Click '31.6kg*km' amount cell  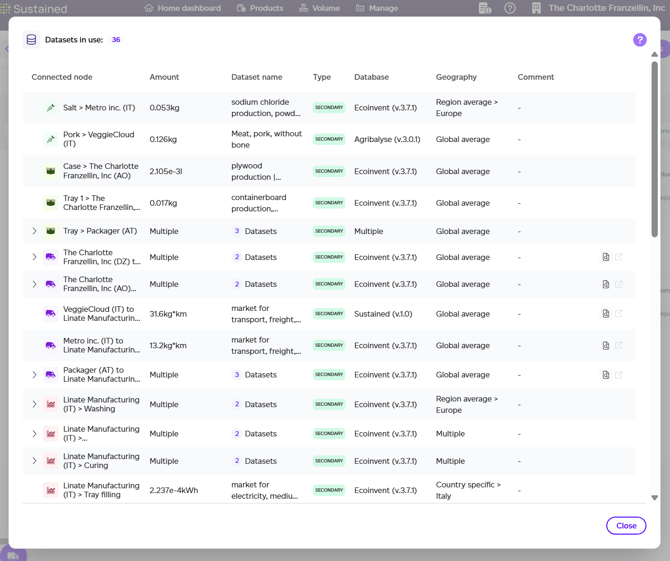click(168, 314)
